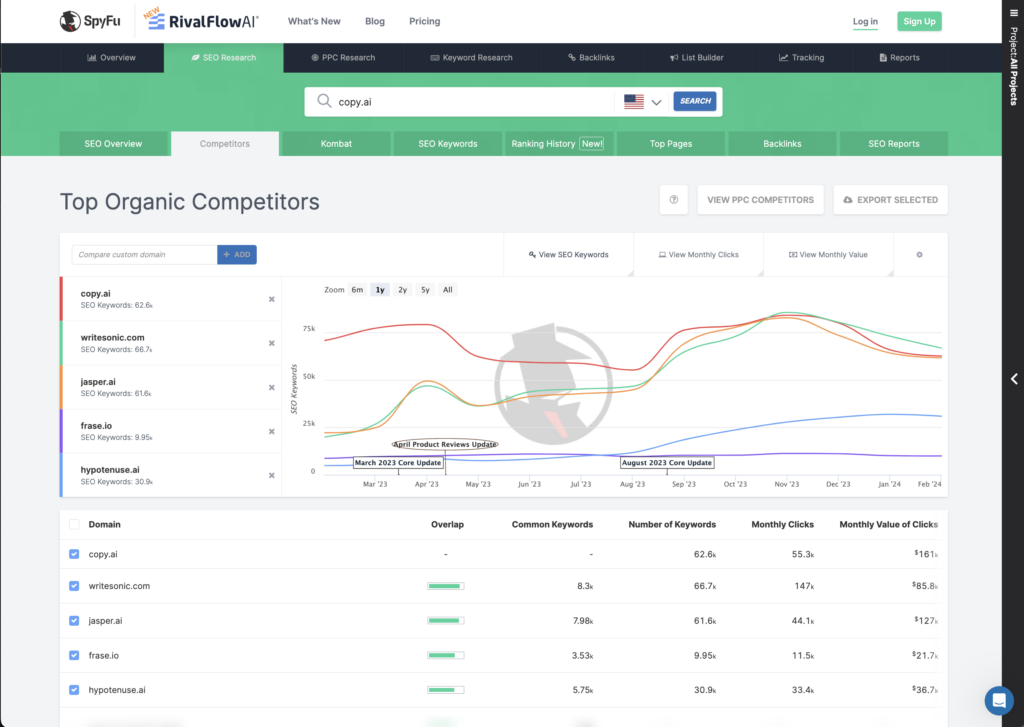Image resolution: width=1024 pixels, height=727 pixels.
Task: Click View PPC Competitors button
Action: tap(760, 200)
